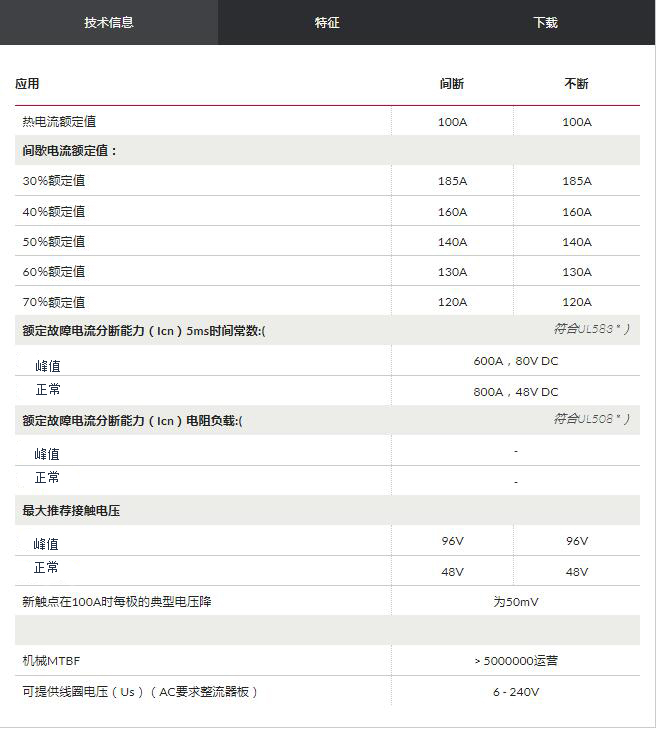Select the 机械MTBF row label
Image resolution: width=657 pixels, height=729 pixels.
coord(51,661)
